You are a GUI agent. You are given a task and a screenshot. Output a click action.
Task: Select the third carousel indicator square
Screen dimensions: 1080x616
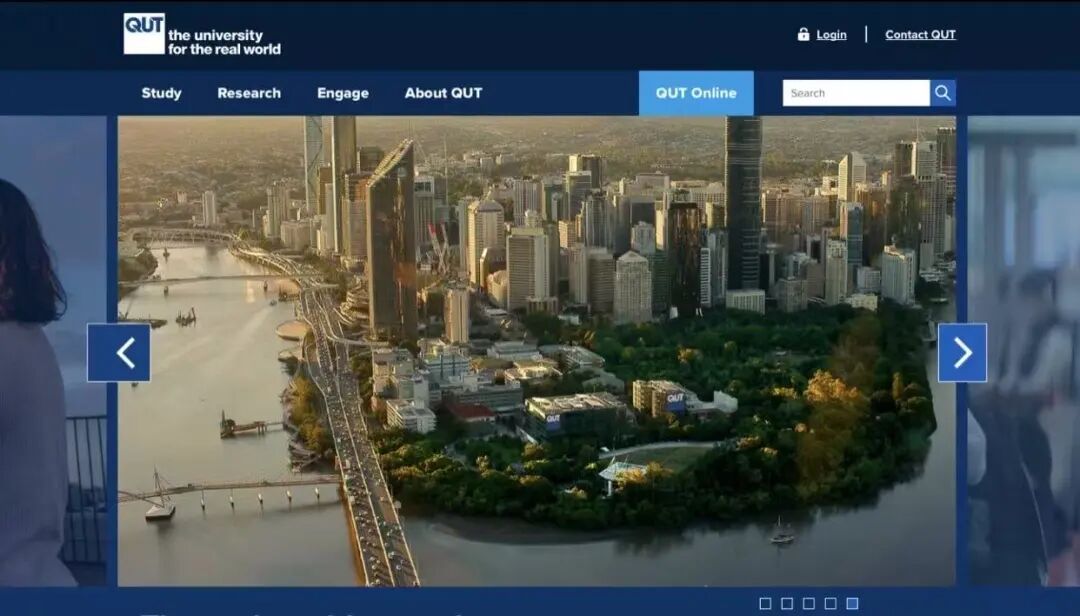808,603
